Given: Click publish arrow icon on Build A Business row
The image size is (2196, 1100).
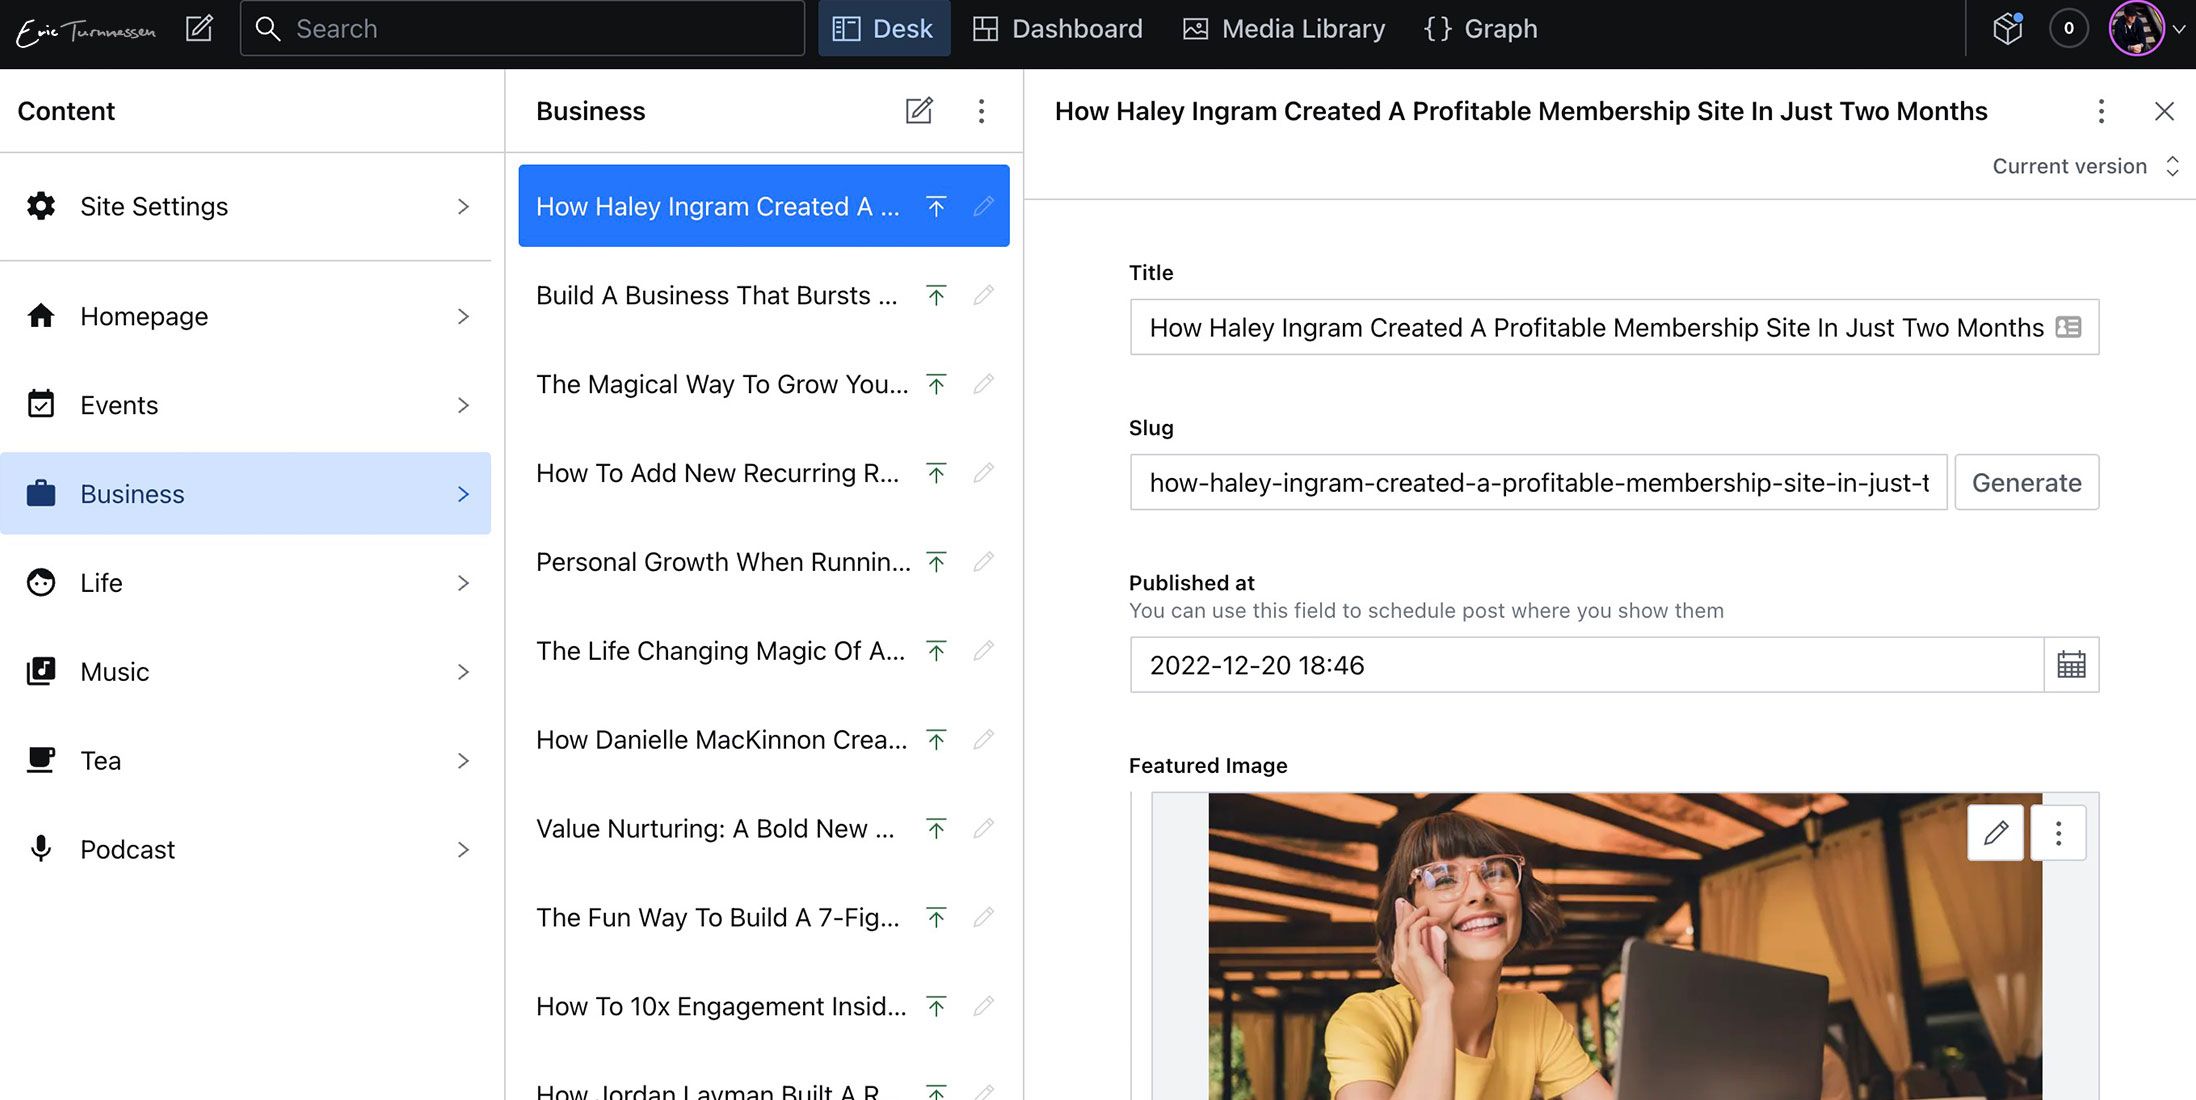Looking at the screenshot, I should coord(936,295).
